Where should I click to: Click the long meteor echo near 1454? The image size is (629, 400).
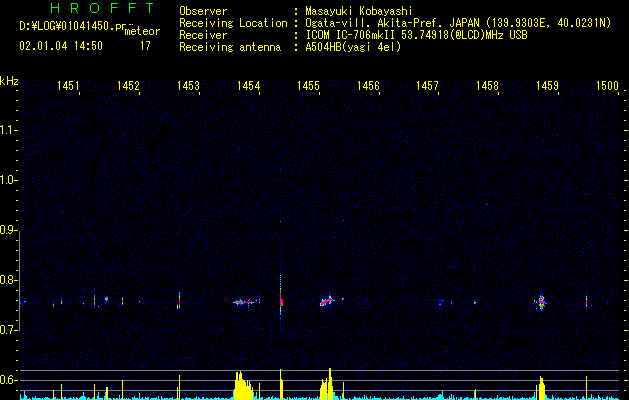tap(243, 302)
